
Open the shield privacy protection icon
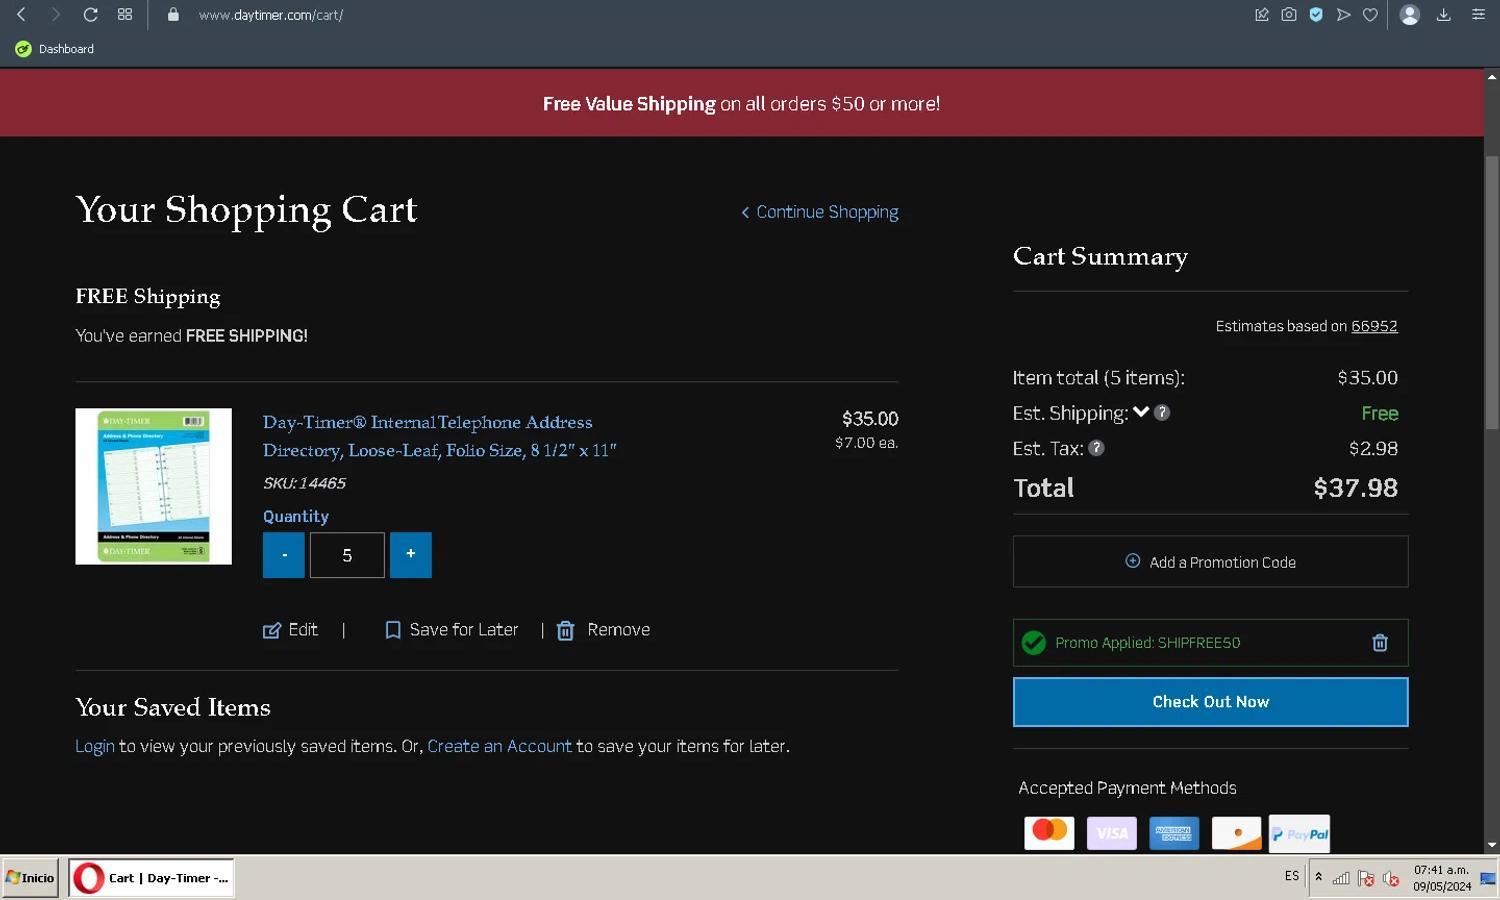pos(1316,15)
